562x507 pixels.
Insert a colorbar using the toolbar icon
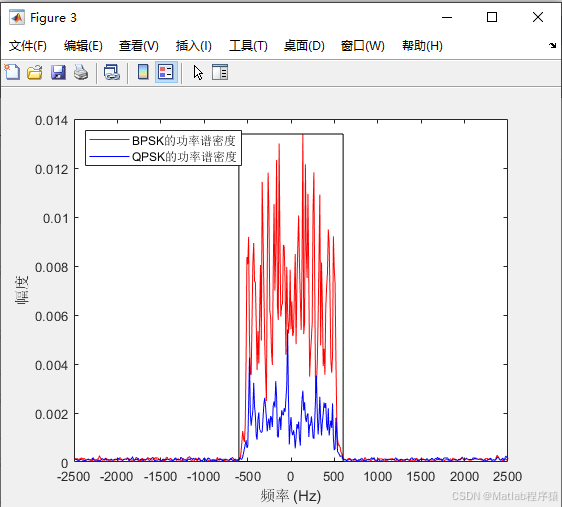(143, 72)
